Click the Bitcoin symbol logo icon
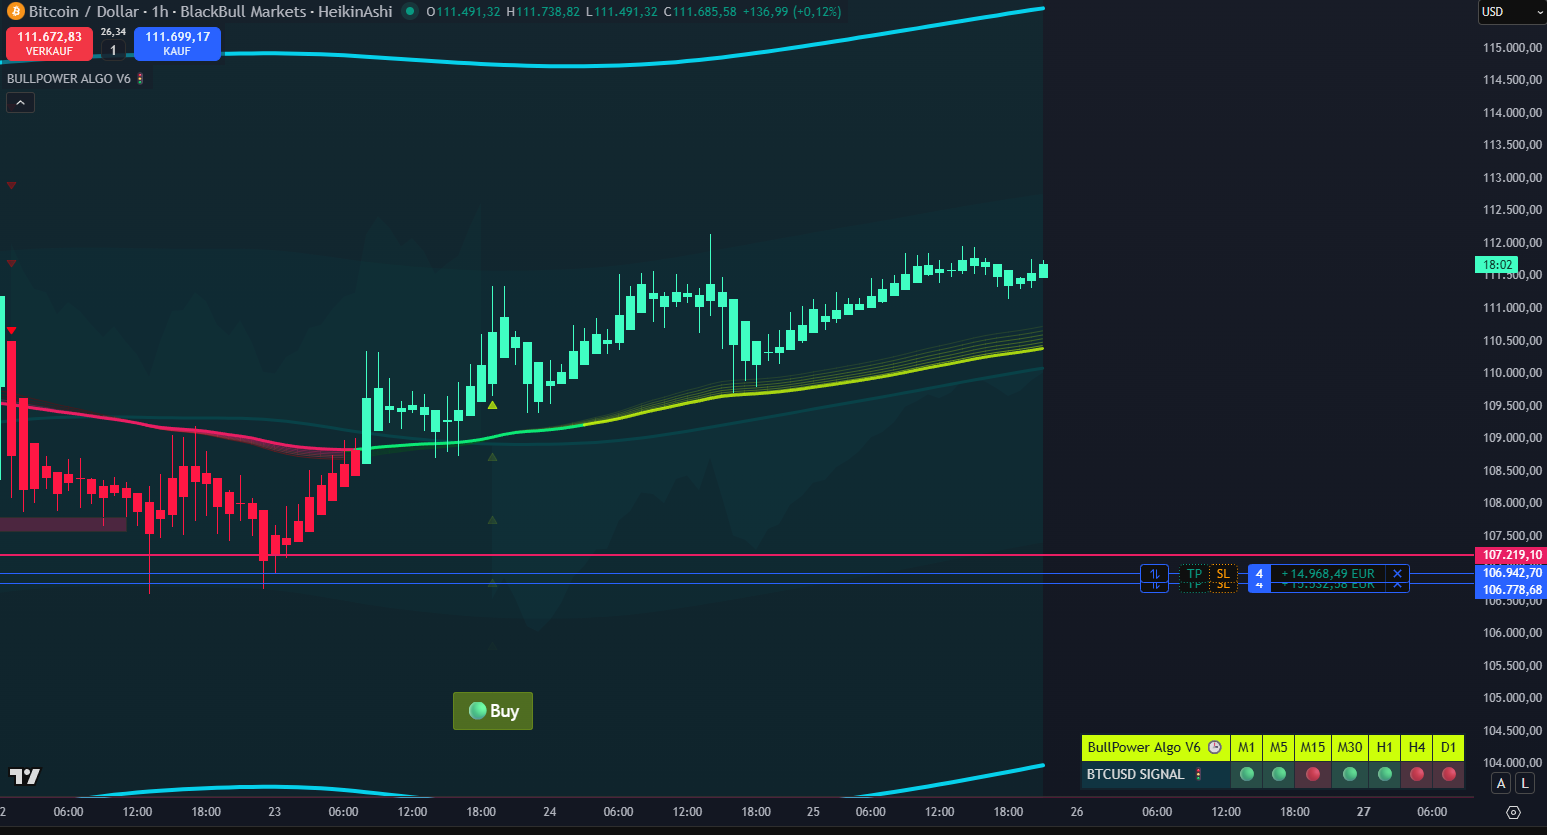 [15, 12]
